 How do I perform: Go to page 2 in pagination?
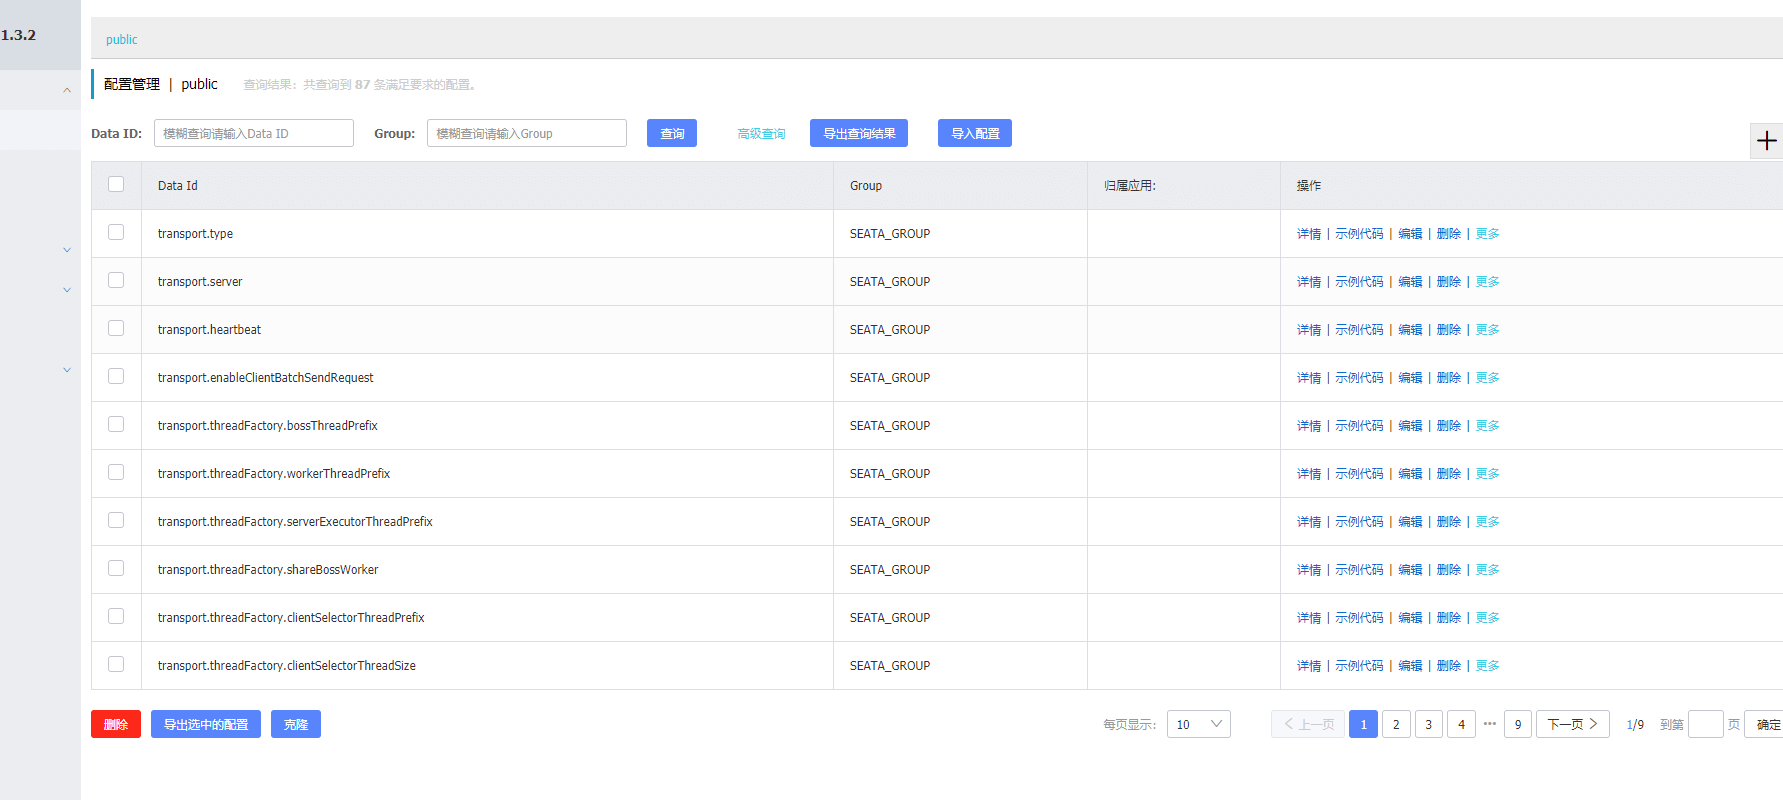1396,724
